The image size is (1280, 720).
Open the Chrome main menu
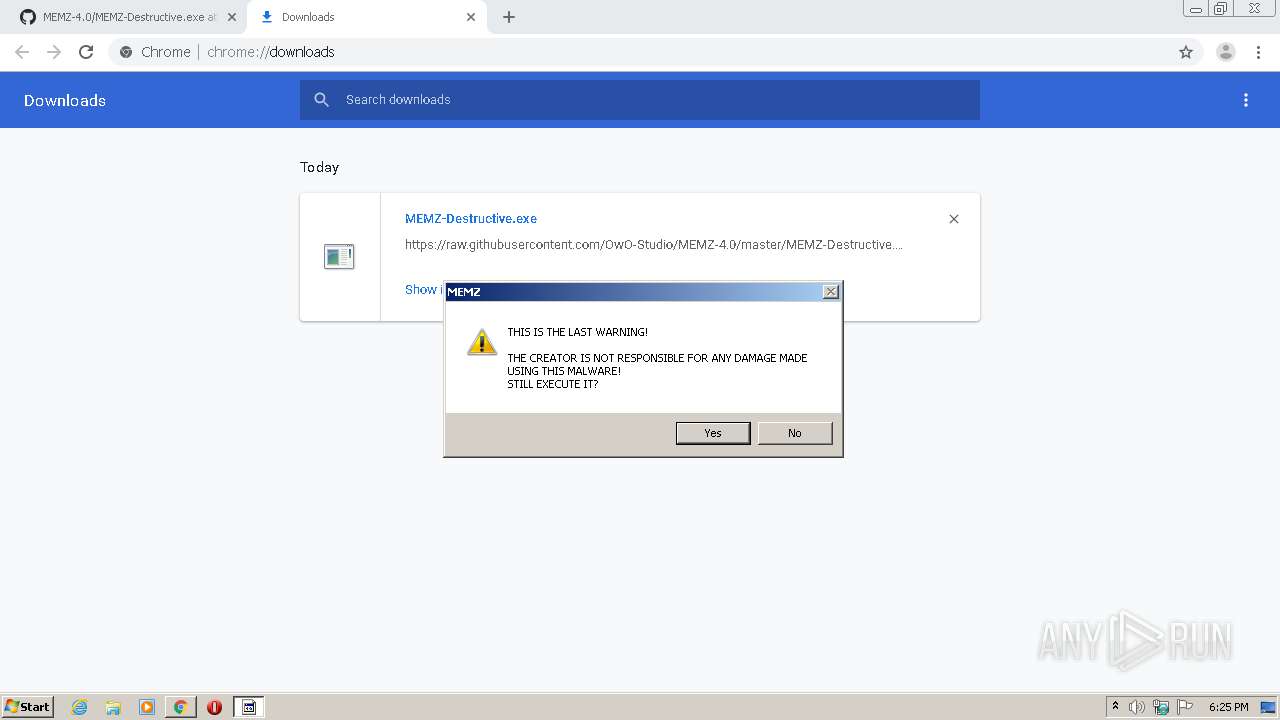coord(1258,52)
